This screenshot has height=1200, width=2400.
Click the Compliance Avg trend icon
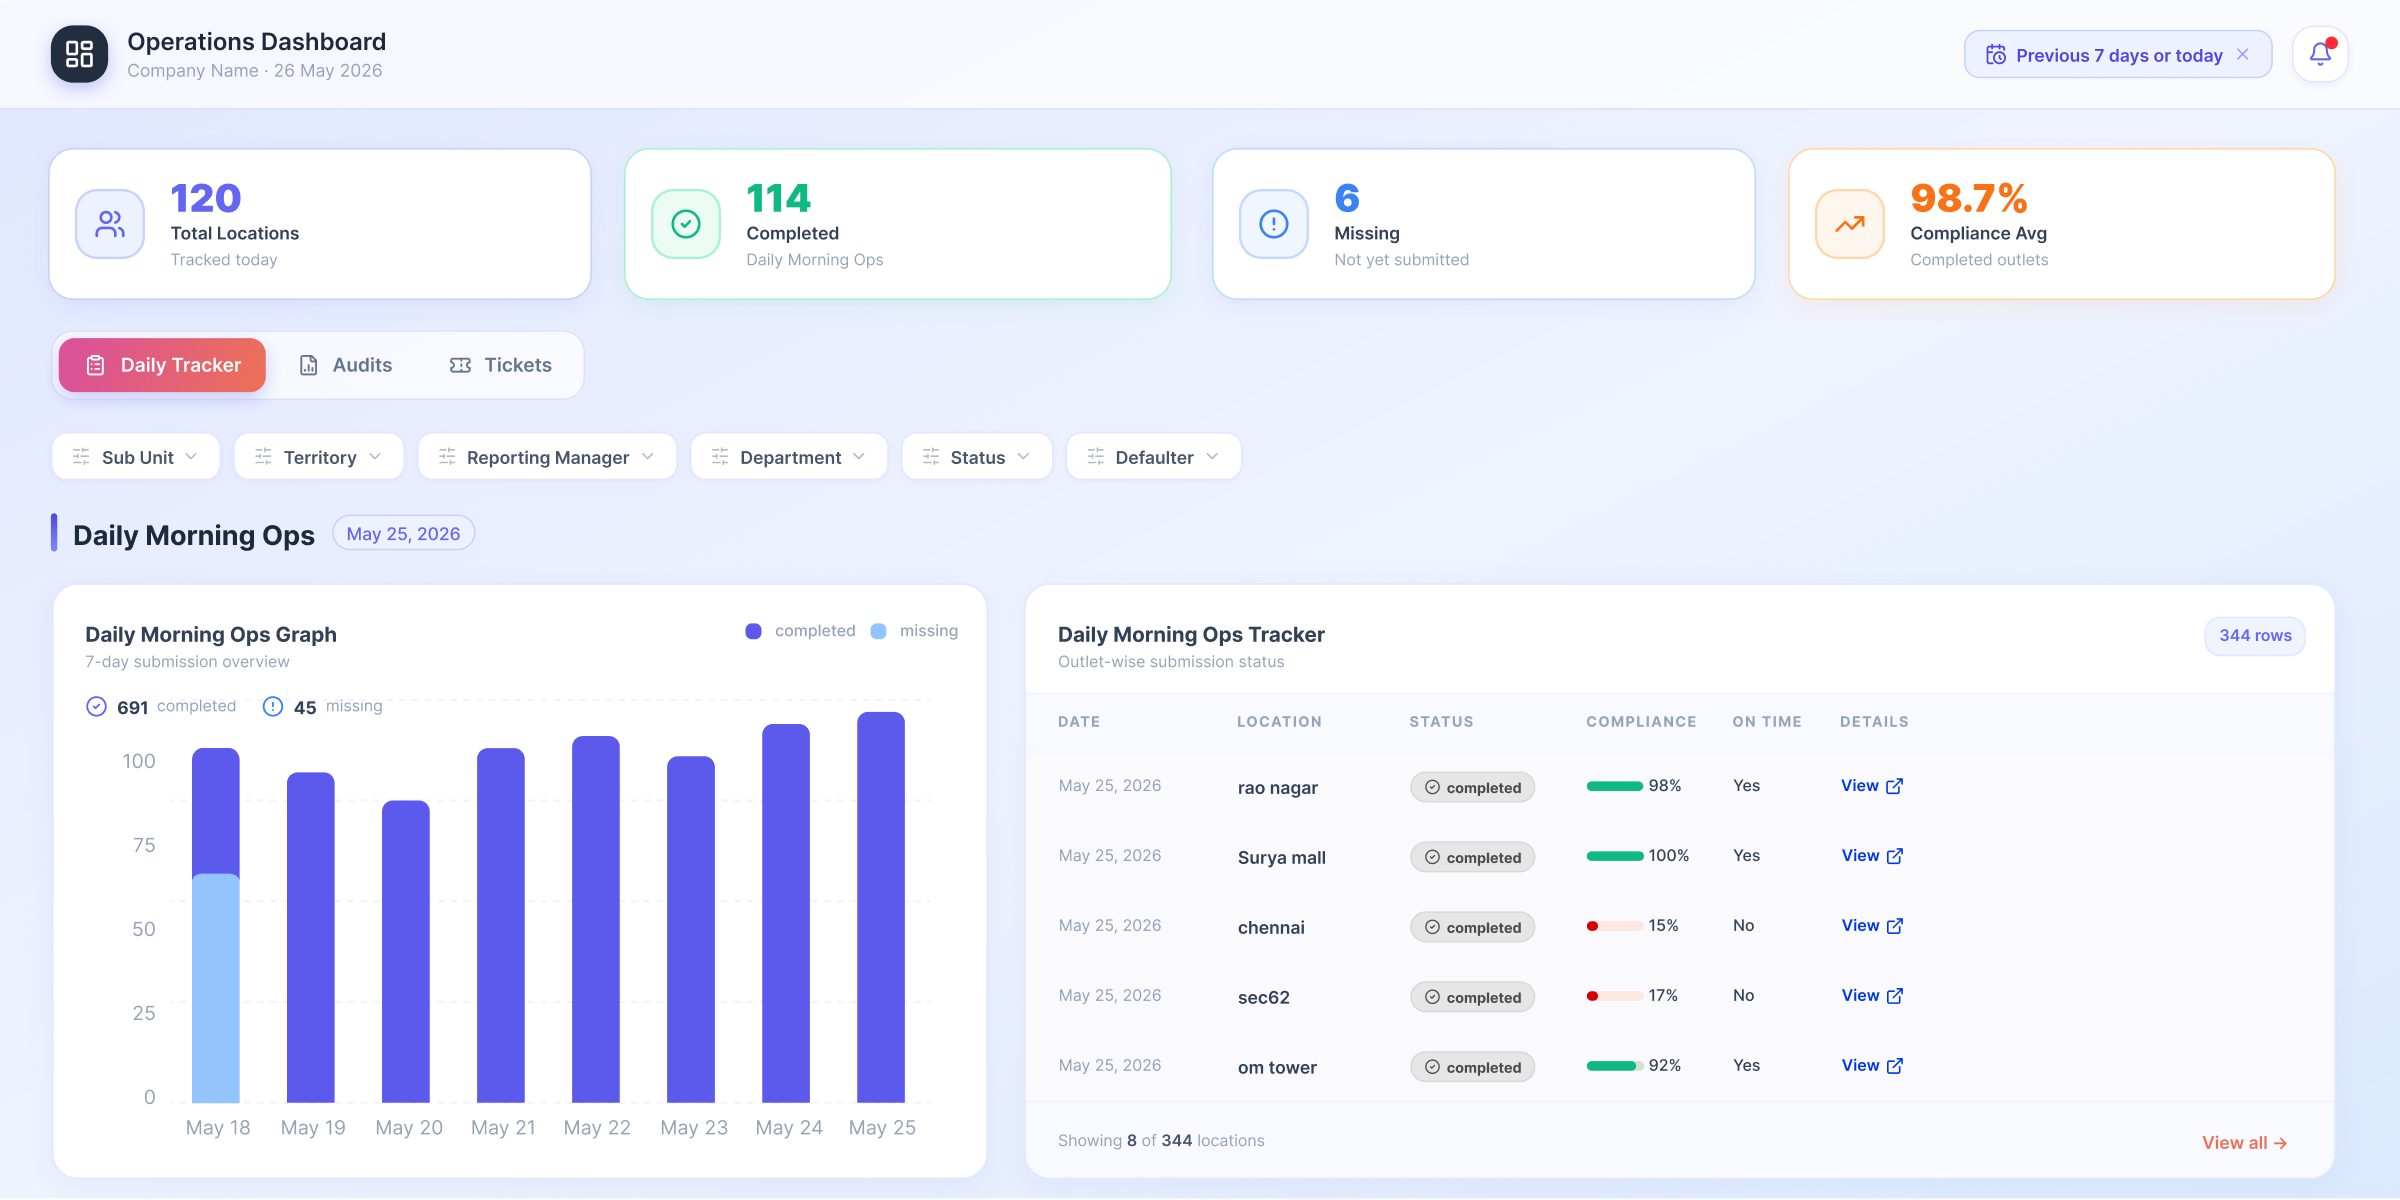1850,224
